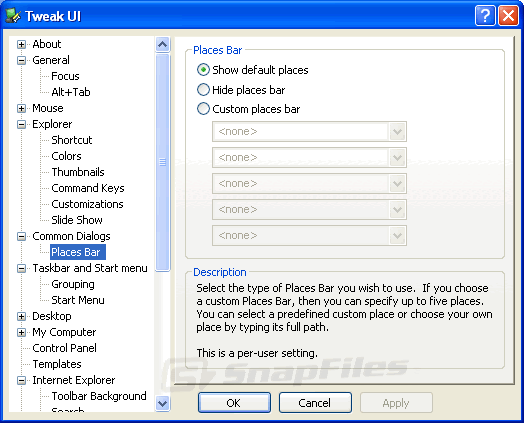
Task: Collapse Taskbar and Start menu node
Action: (21, 268)
